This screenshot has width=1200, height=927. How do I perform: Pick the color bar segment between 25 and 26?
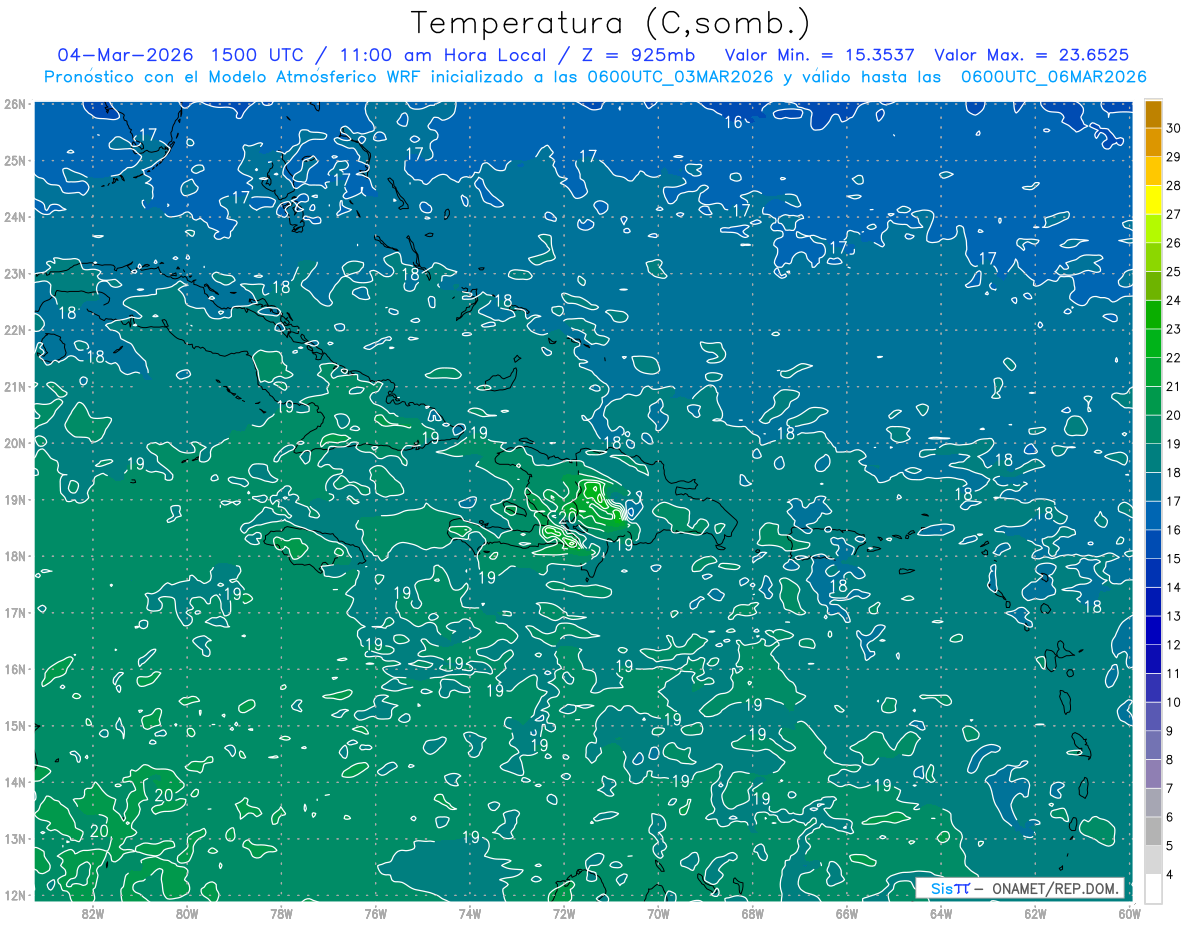coord(1153,257)
